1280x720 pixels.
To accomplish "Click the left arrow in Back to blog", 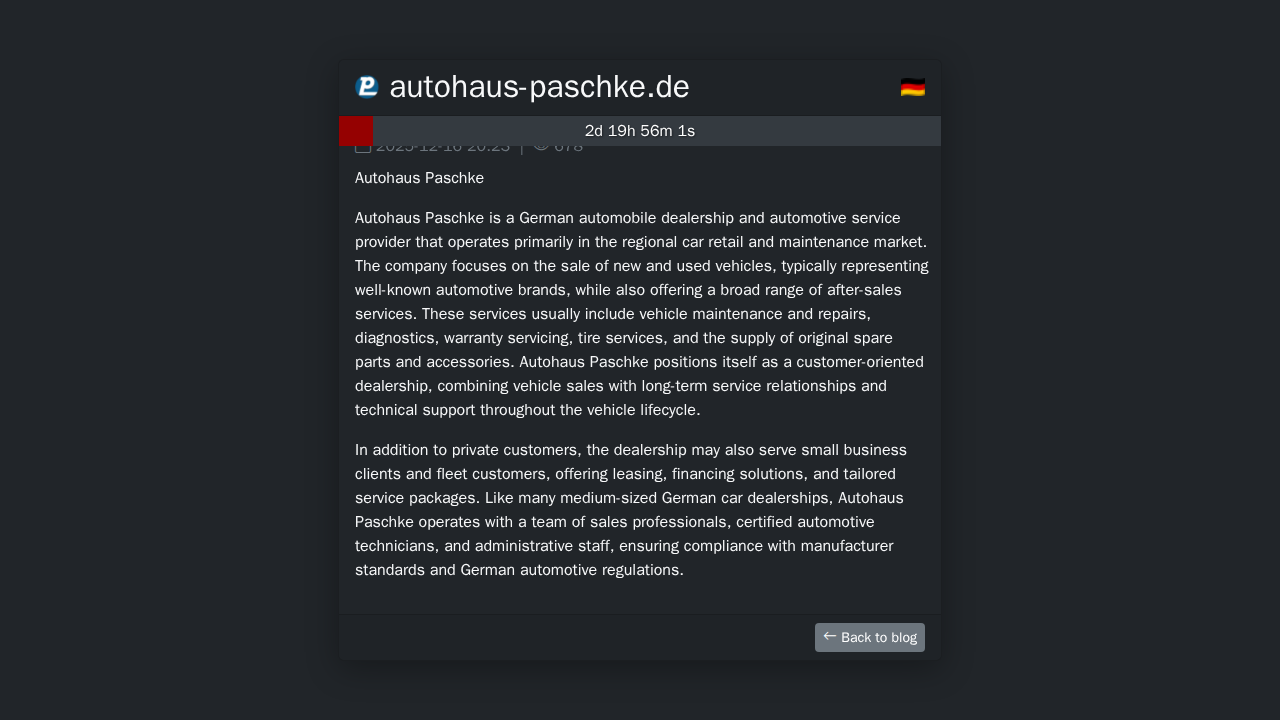I will pos(830,636).
